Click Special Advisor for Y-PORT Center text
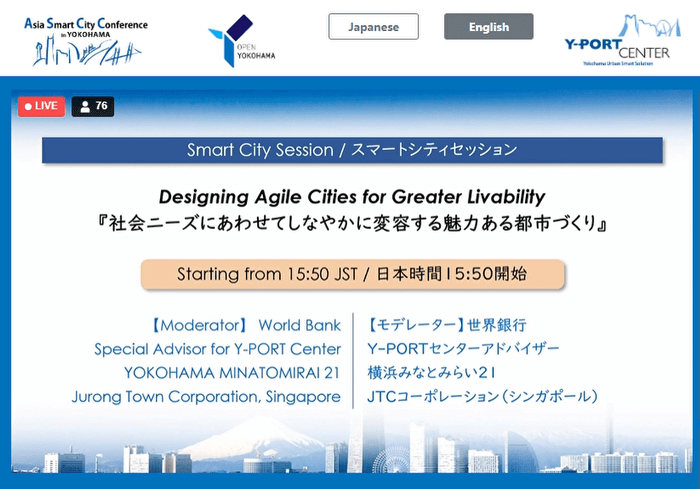Image resolution: width=700 pixels, height=489 pixels. tap(217, 349)
